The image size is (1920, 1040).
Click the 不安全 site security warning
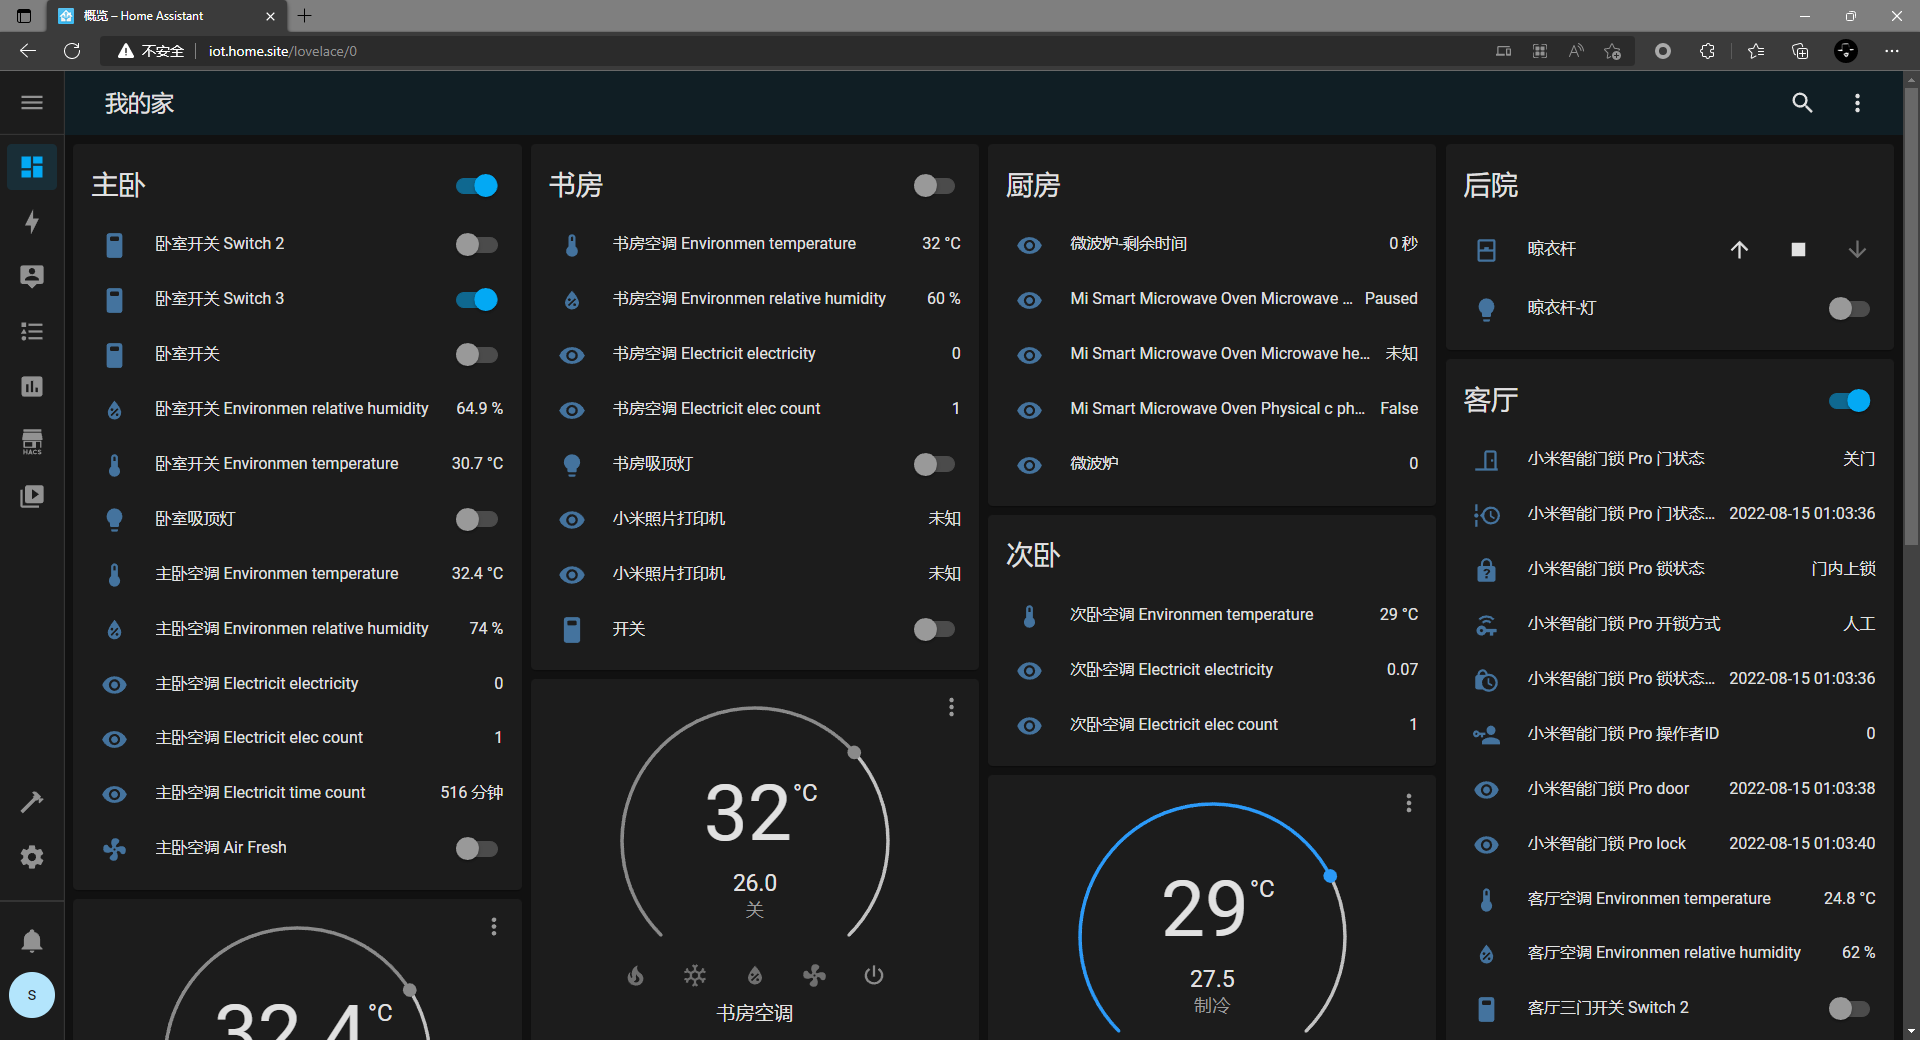click(x=151, y=51)
